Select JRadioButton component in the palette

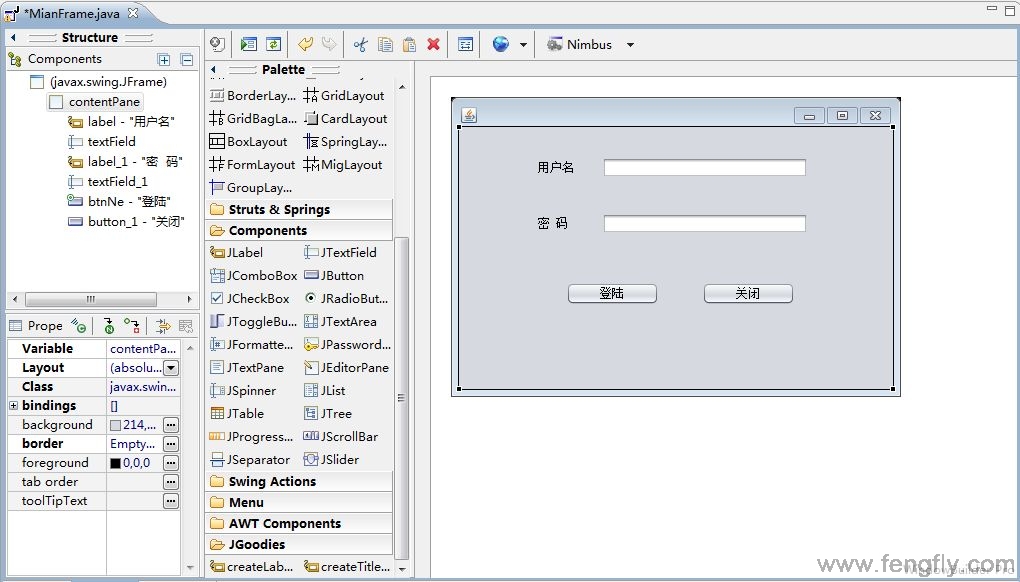tap(347, 298)
